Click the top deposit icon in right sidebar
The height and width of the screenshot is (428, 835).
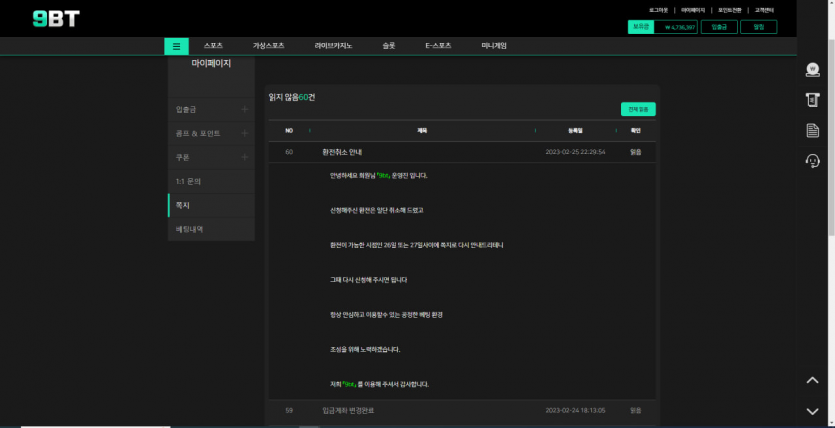tap(812, 69)
